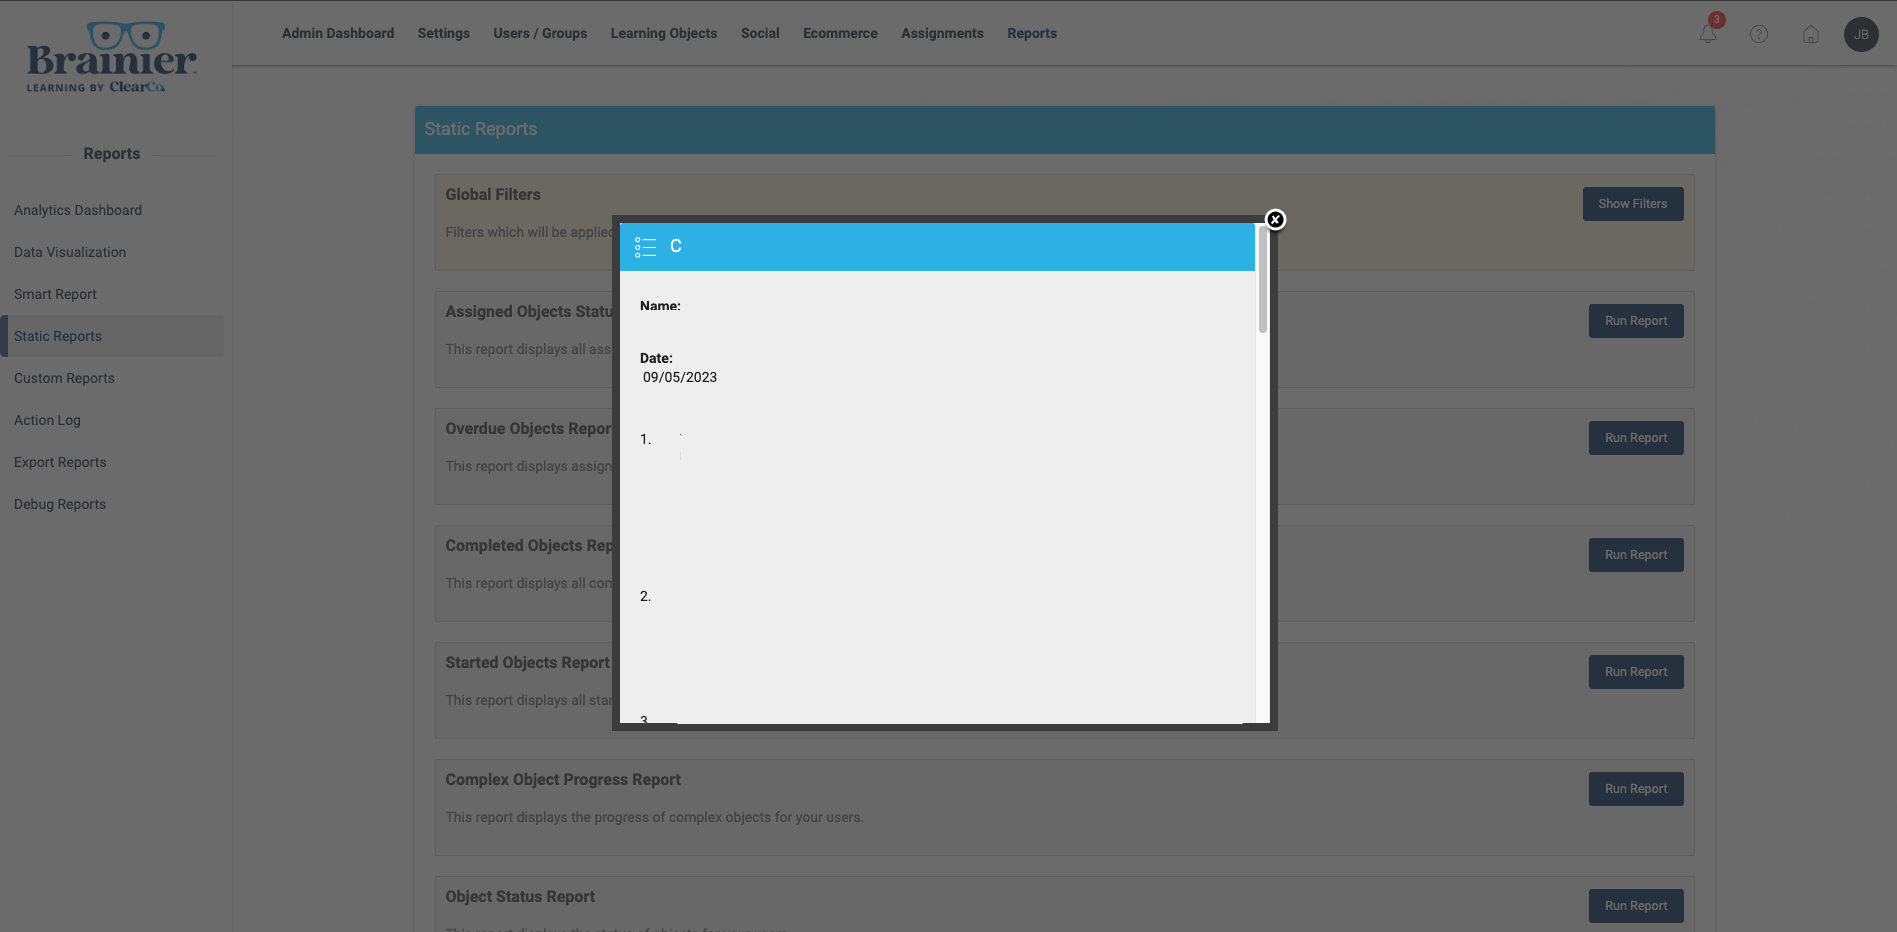The width and height of the screenshot is (1897, 932).
Task: Run the Object Status Report
Action: click(x=1636, y=906)
